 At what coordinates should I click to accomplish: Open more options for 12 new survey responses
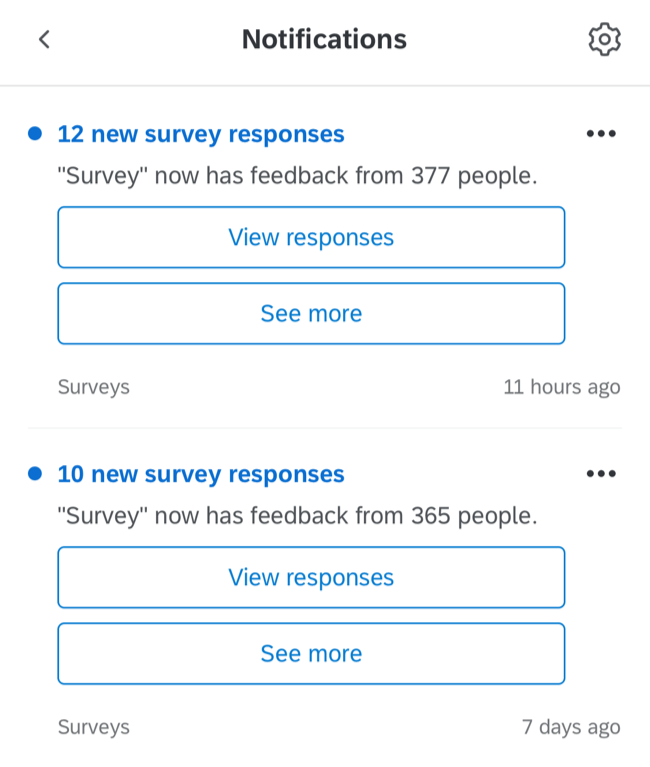coord(601,134)
